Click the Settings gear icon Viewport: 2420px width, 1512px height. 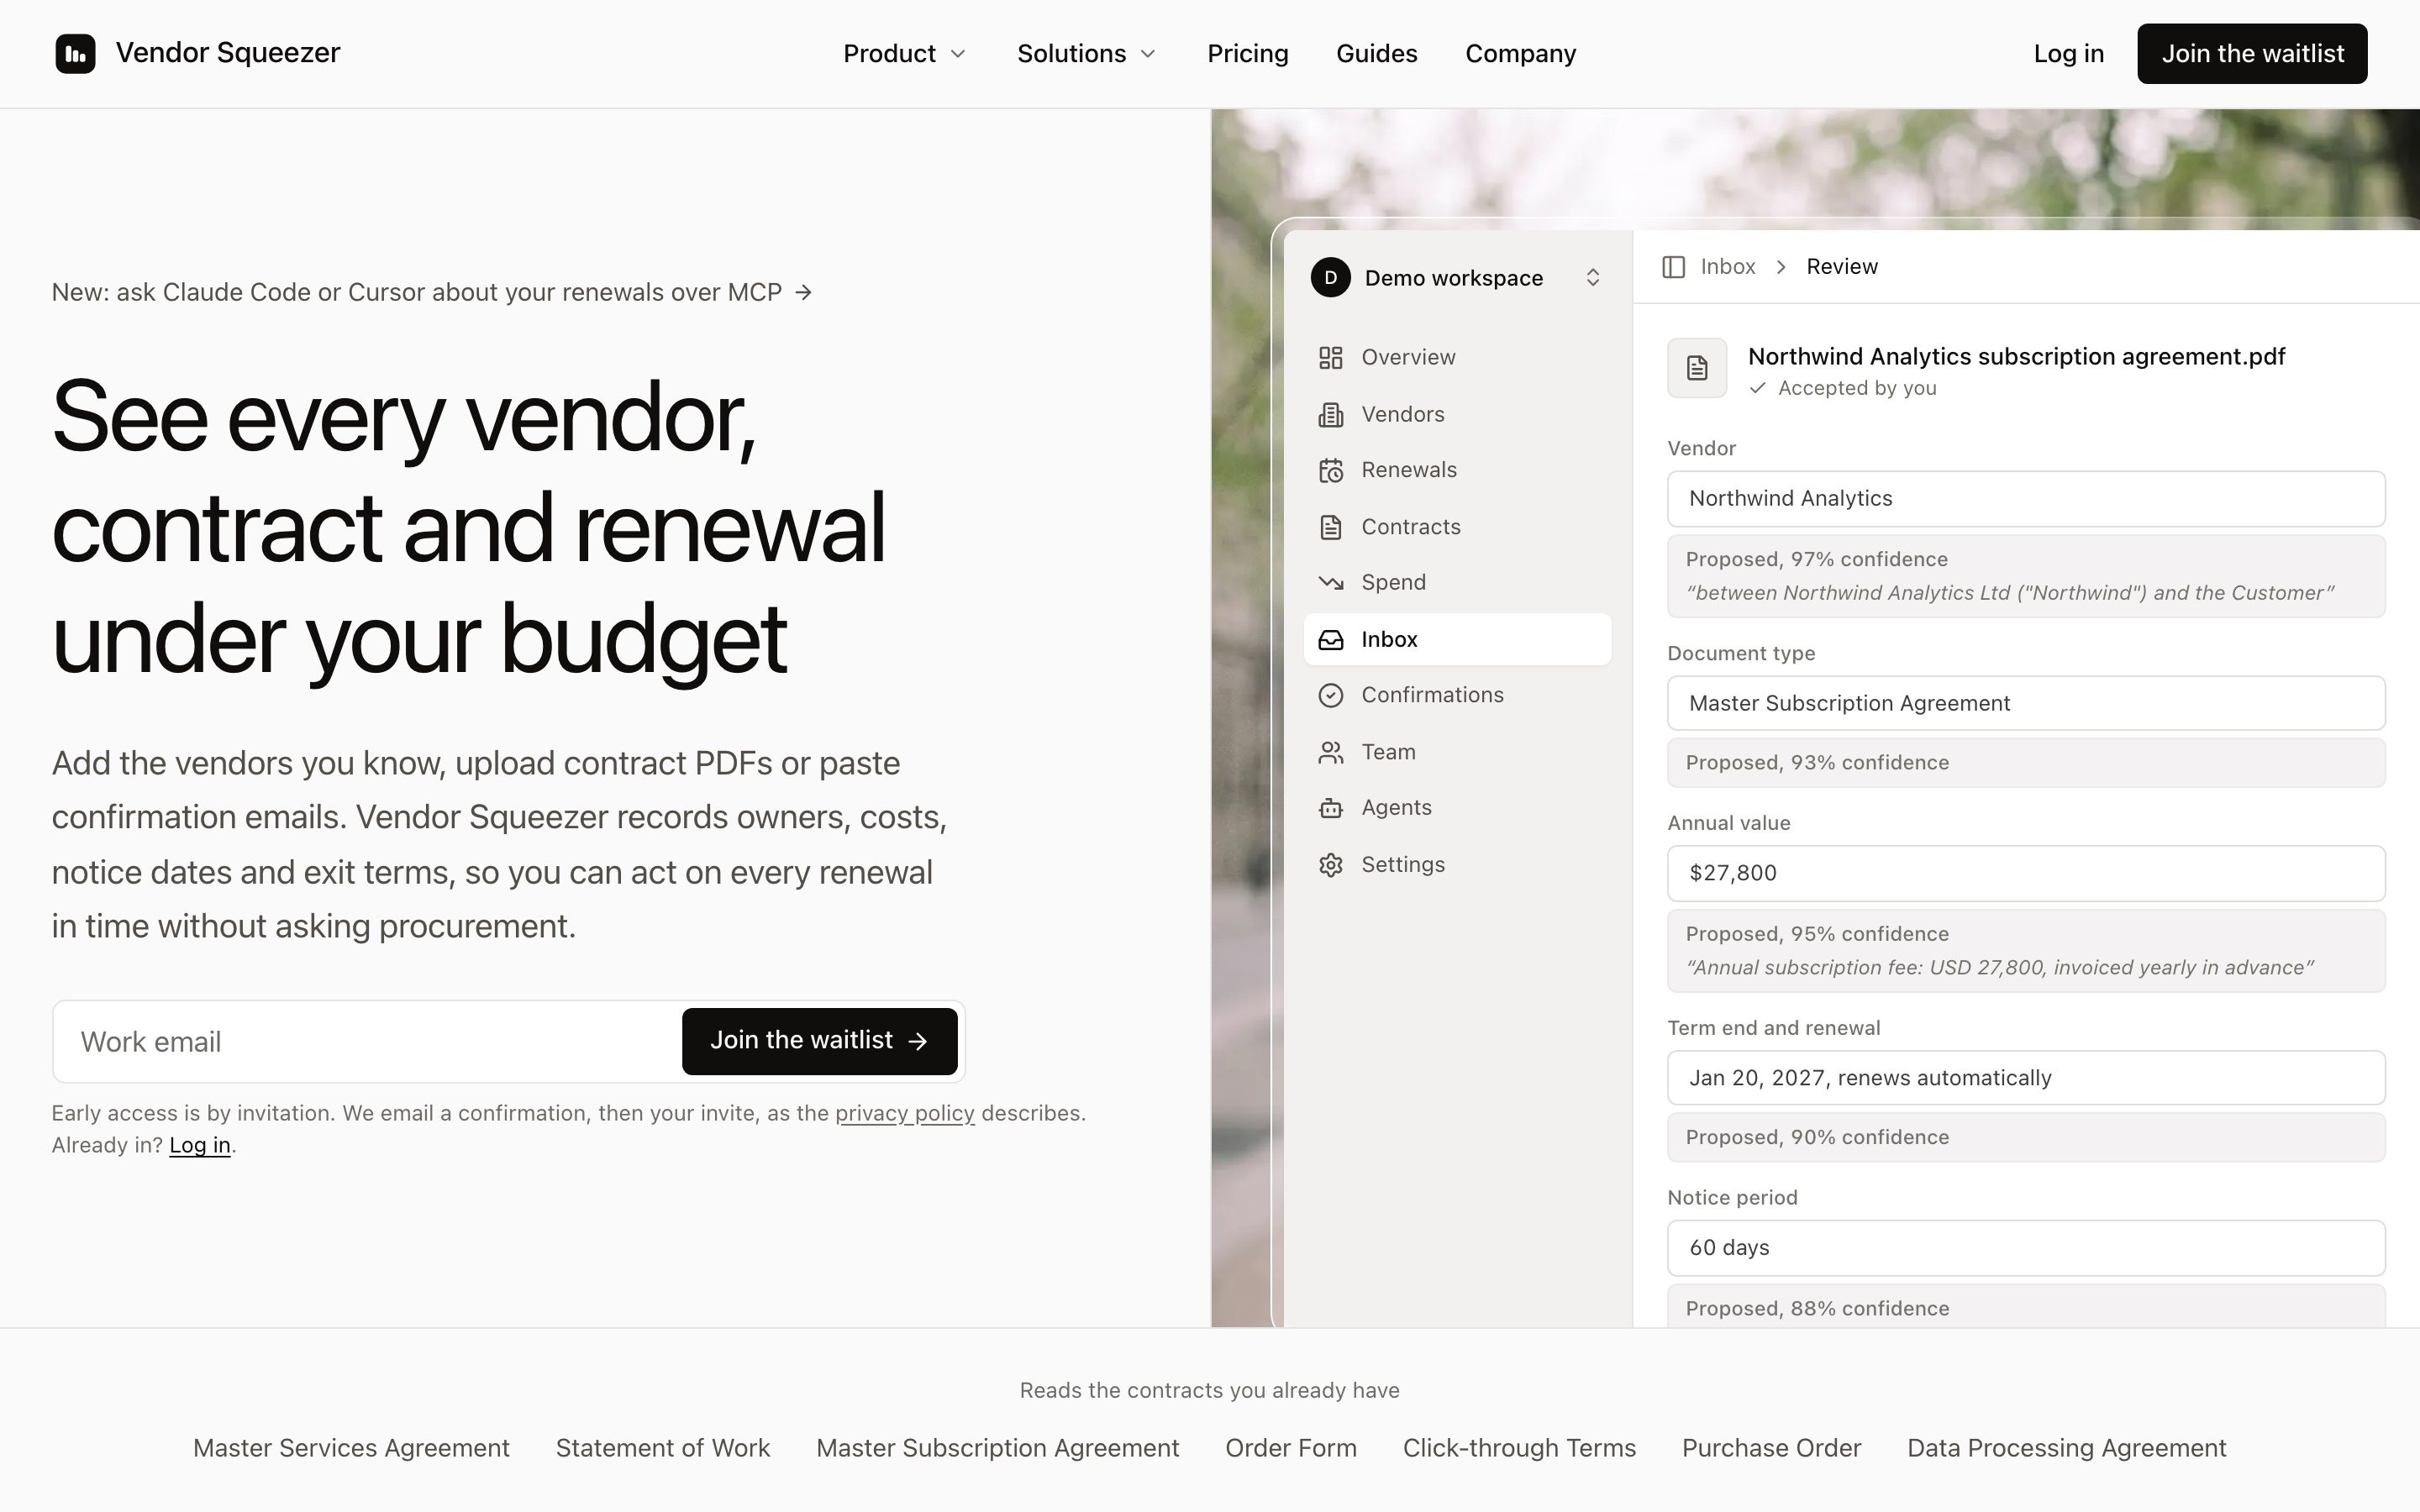coord(1330,865)
